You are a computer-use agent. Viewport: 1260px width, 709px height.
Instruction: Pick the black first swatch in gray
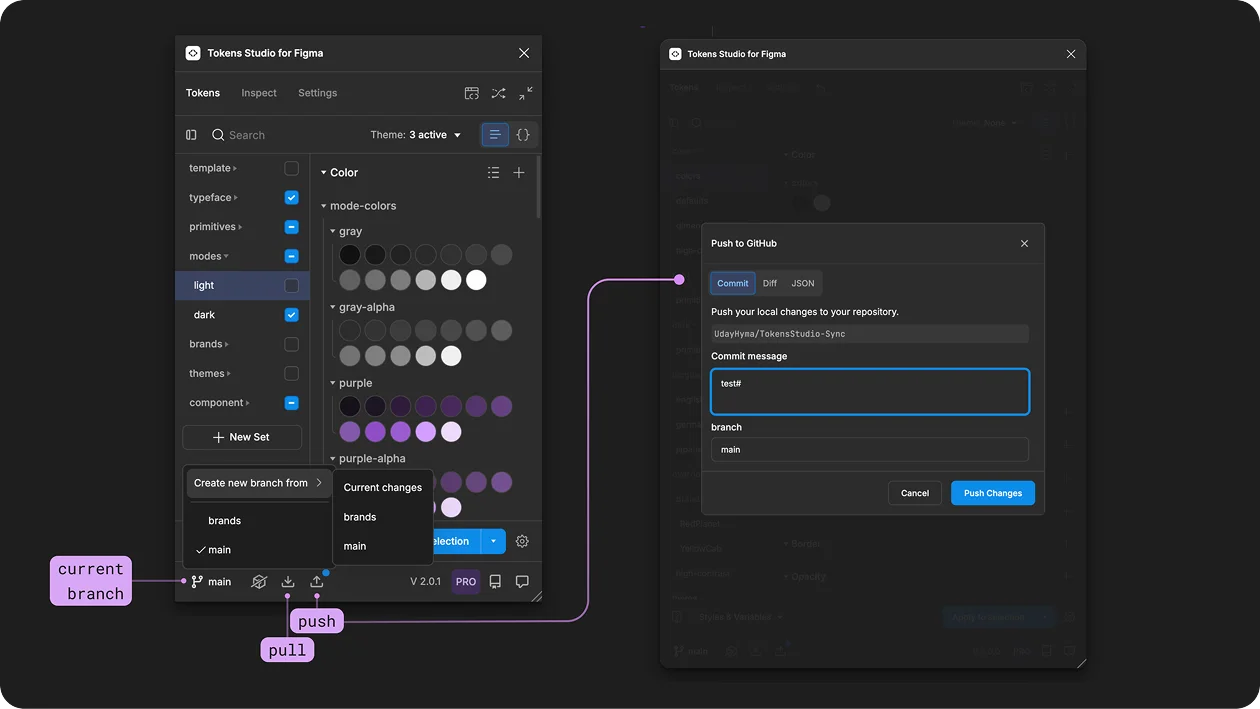350,255
